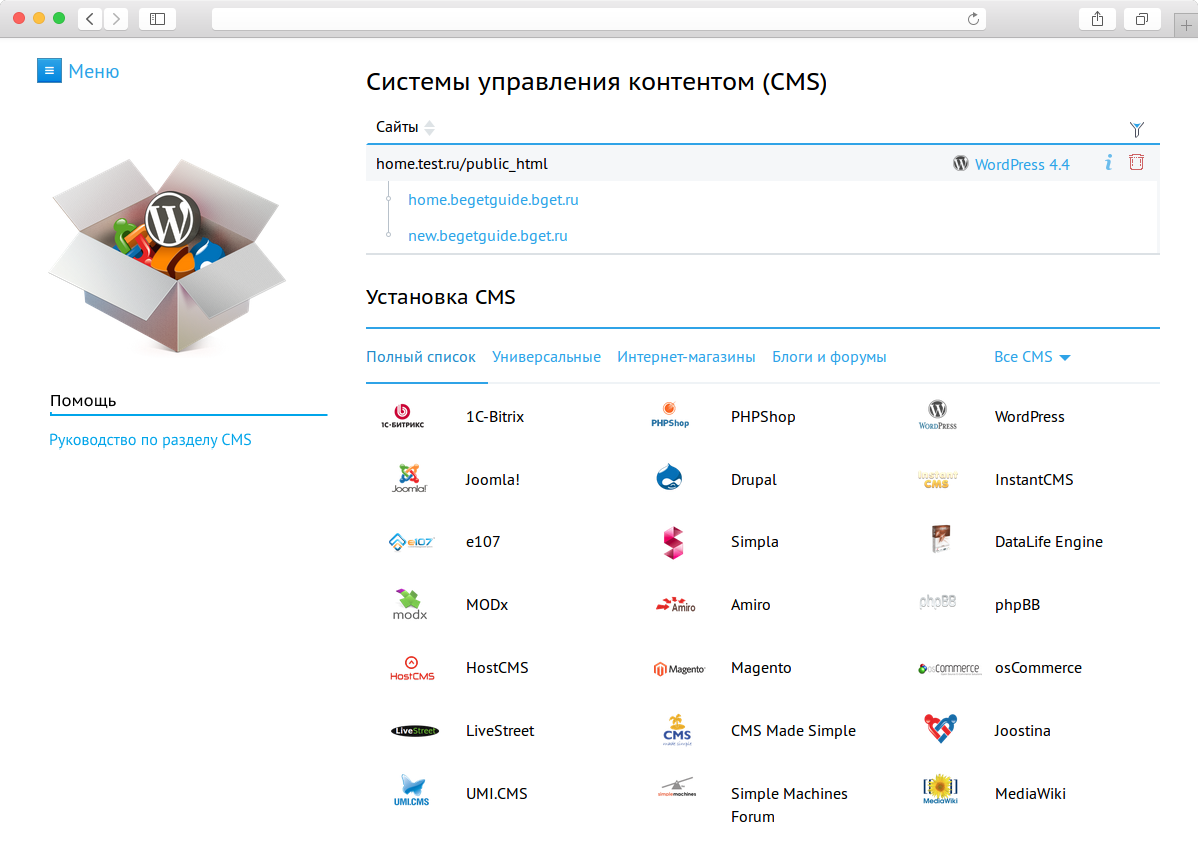Click the phpBB logo icon
Screen dimensions: 1198x842
937,602
